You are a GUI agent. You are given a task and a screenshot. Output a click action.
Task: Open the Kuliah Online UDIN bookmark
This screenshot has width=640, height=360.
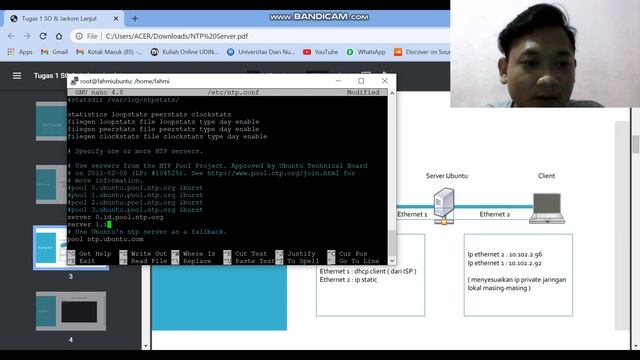(x=184, y=52)
